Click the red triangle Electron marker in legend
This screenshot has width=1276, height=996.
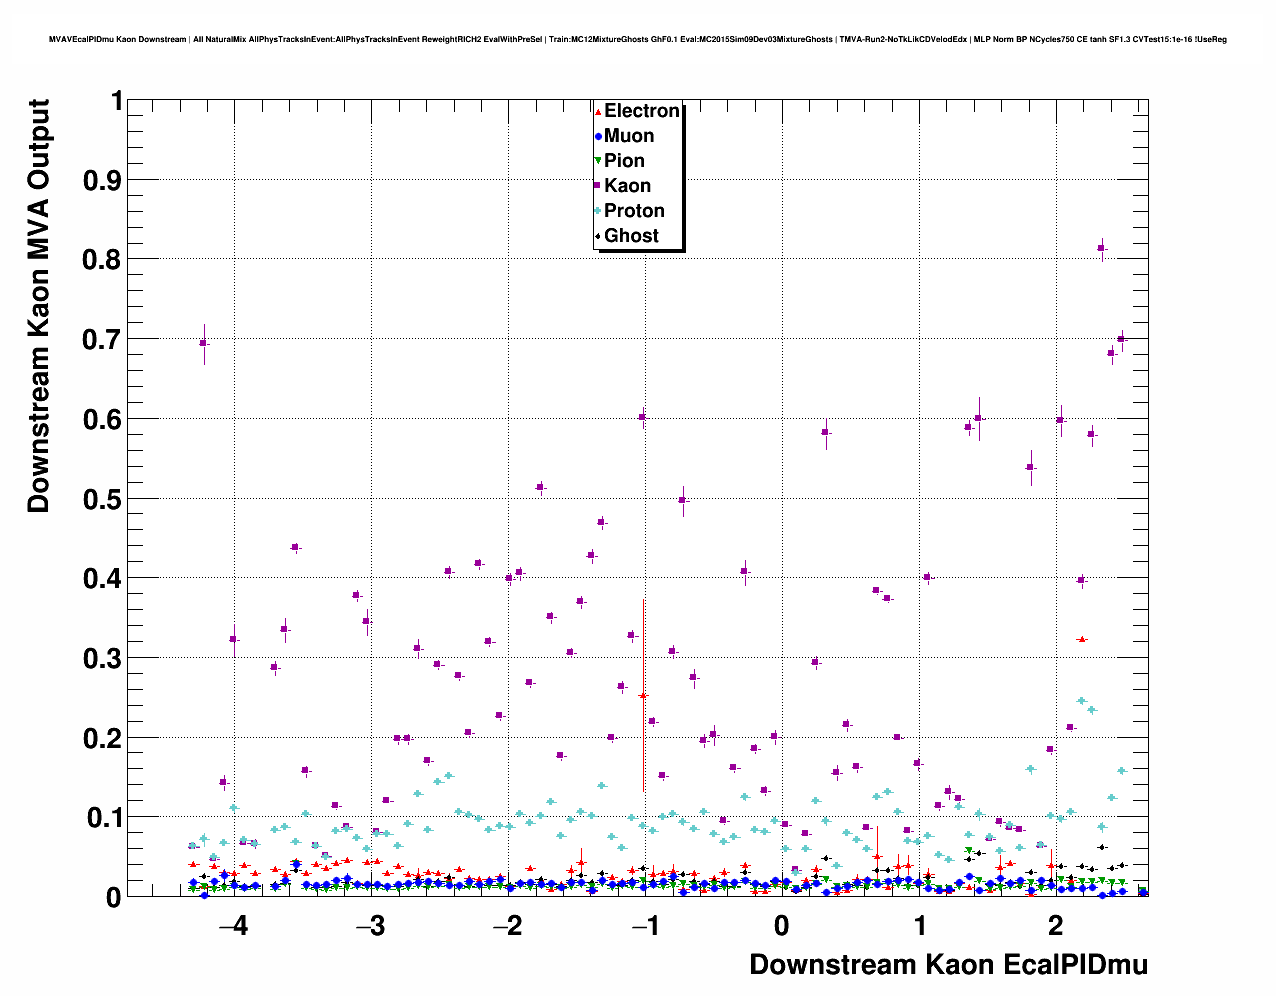click(598, 111)
